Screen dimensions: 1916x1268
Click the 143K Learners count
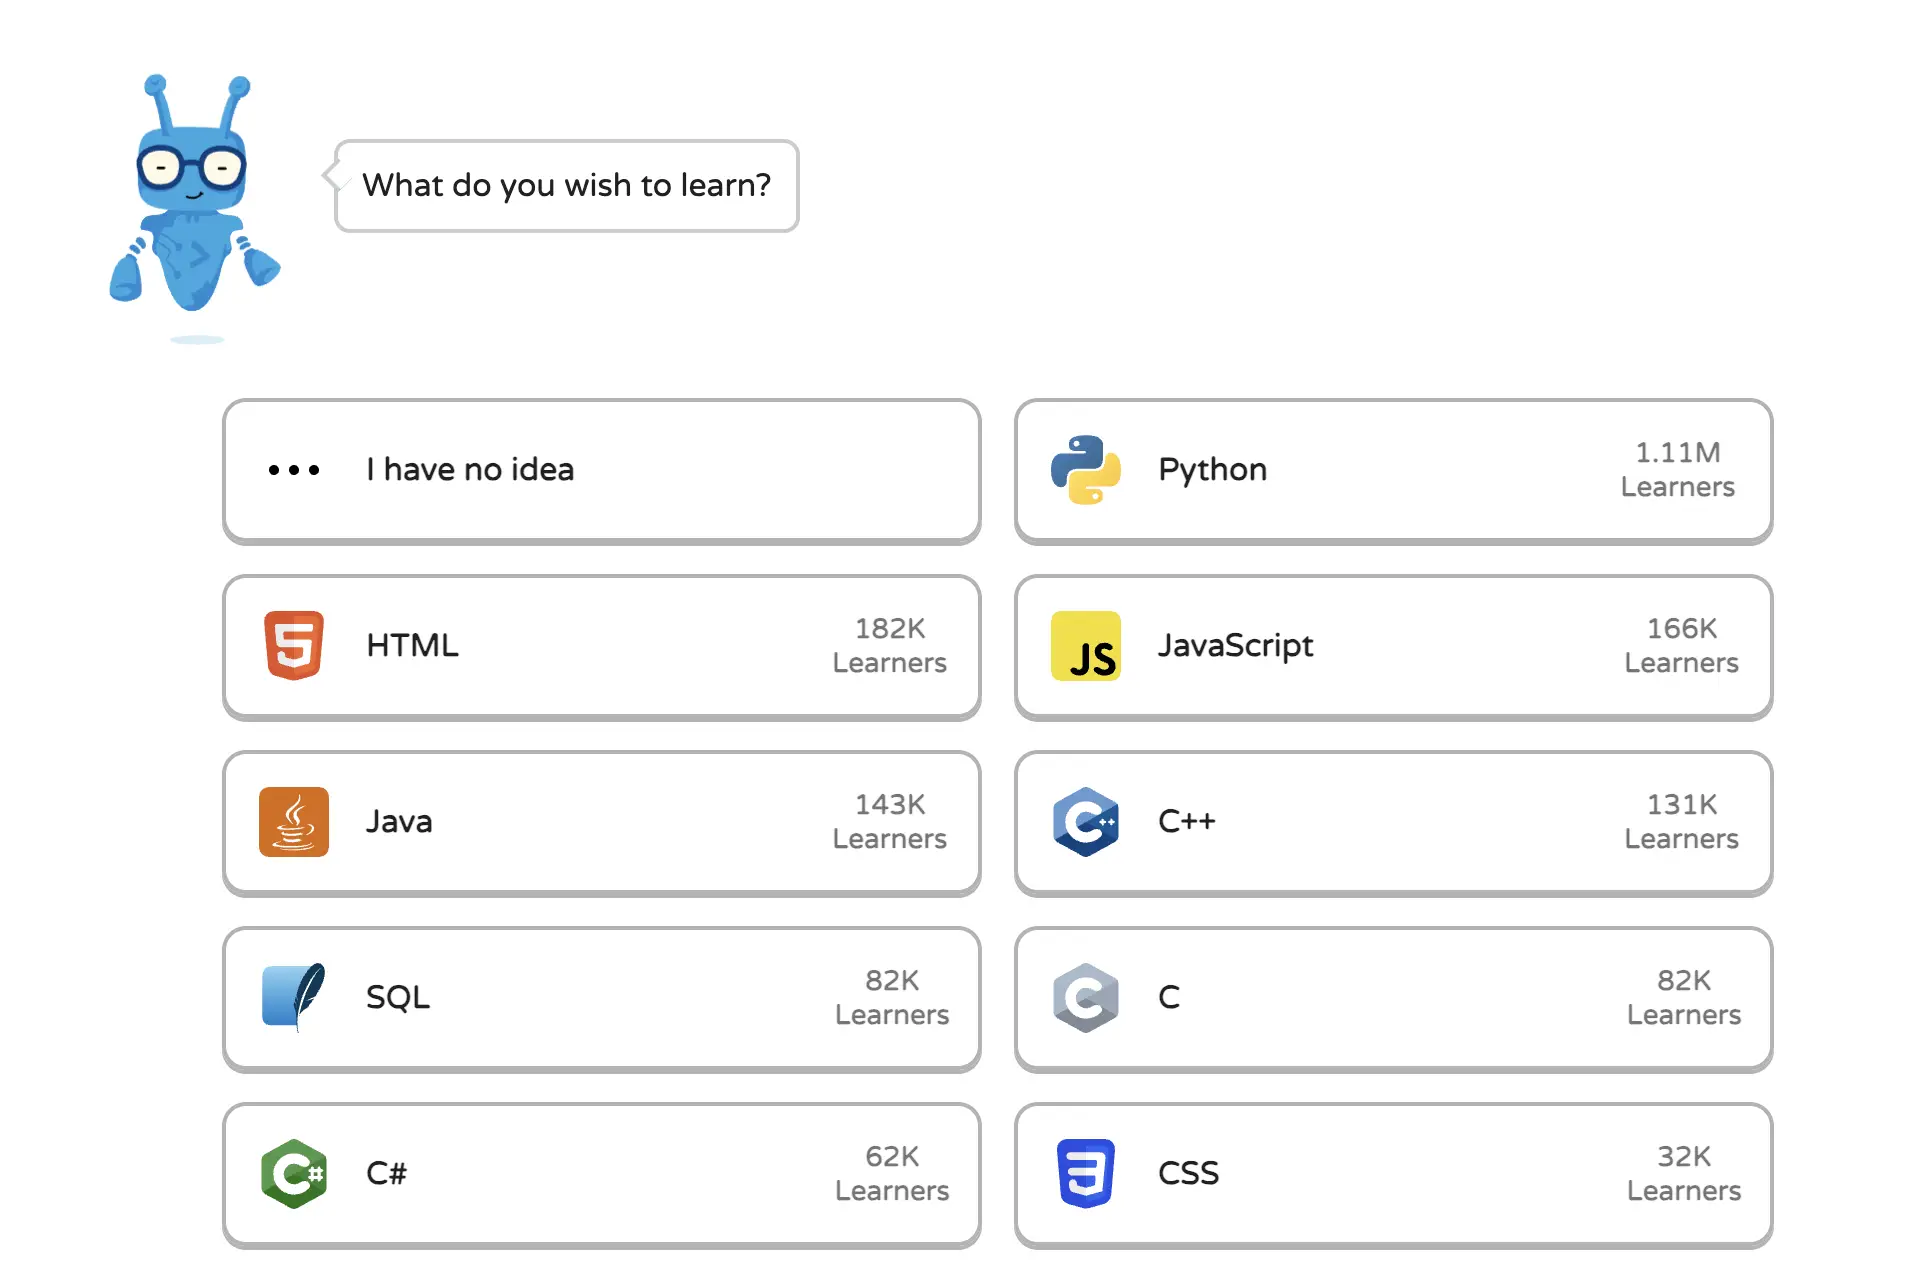pos(890,822)
